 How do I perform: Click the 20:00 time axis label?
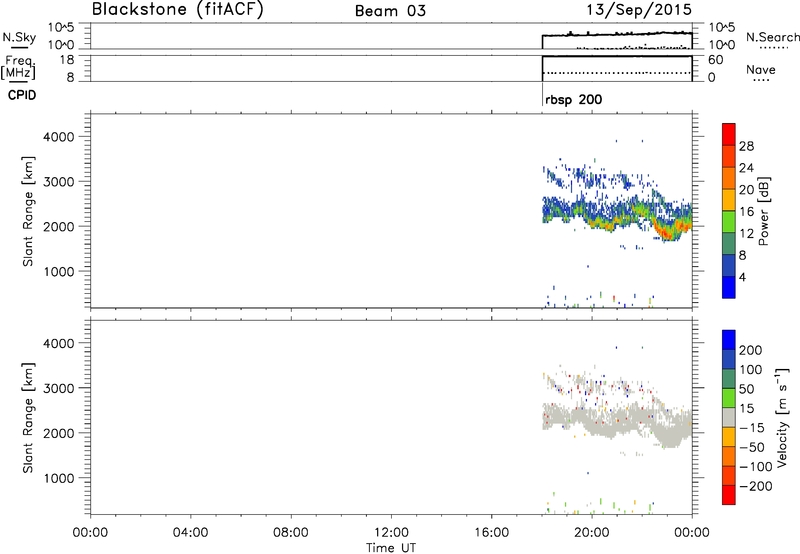point(592,533)
